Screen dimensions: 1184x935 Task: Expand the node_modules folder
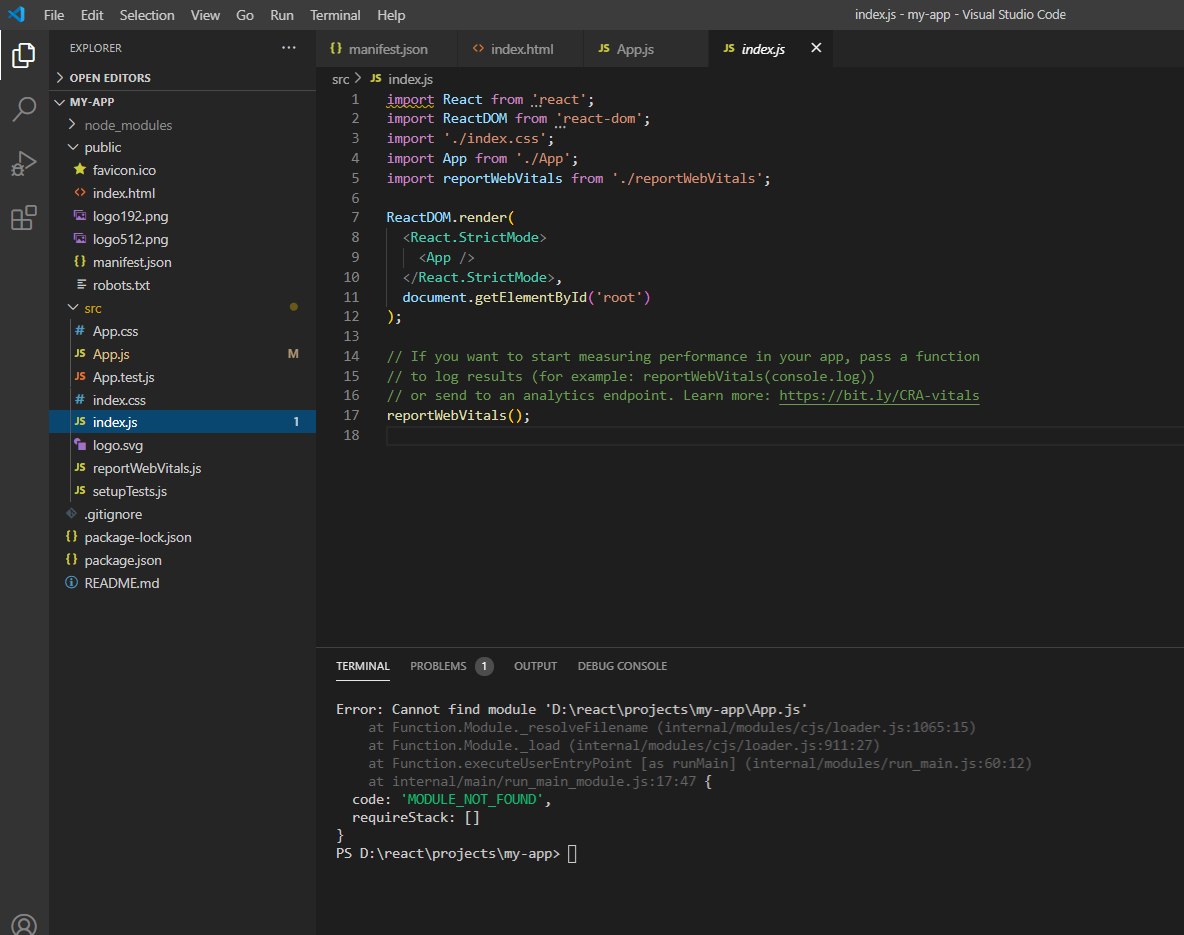128,125
